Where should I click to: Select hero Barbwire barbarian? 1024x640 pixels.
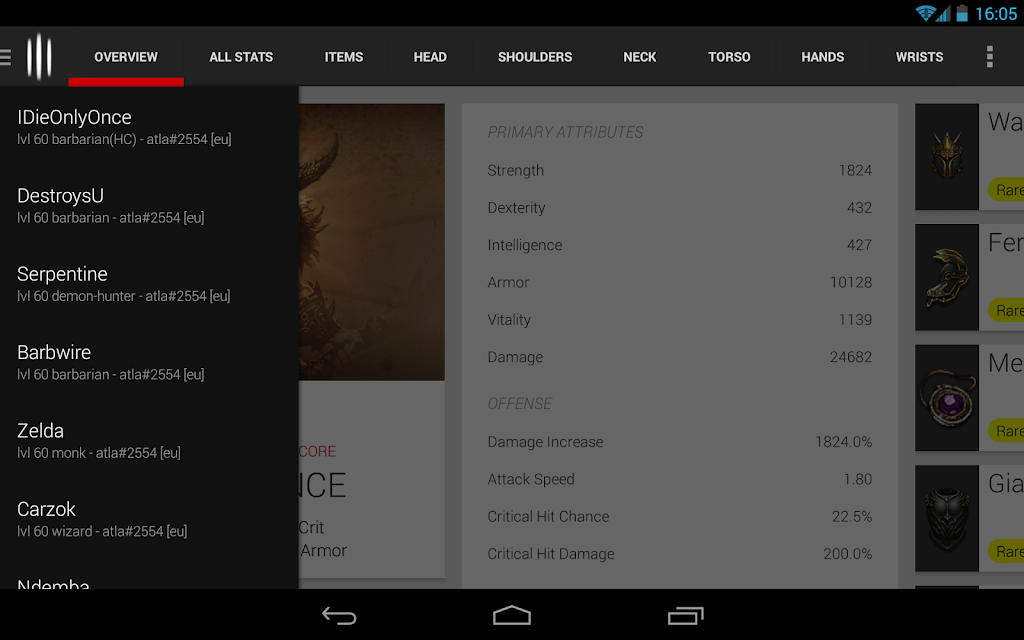[x=149, y=362]
